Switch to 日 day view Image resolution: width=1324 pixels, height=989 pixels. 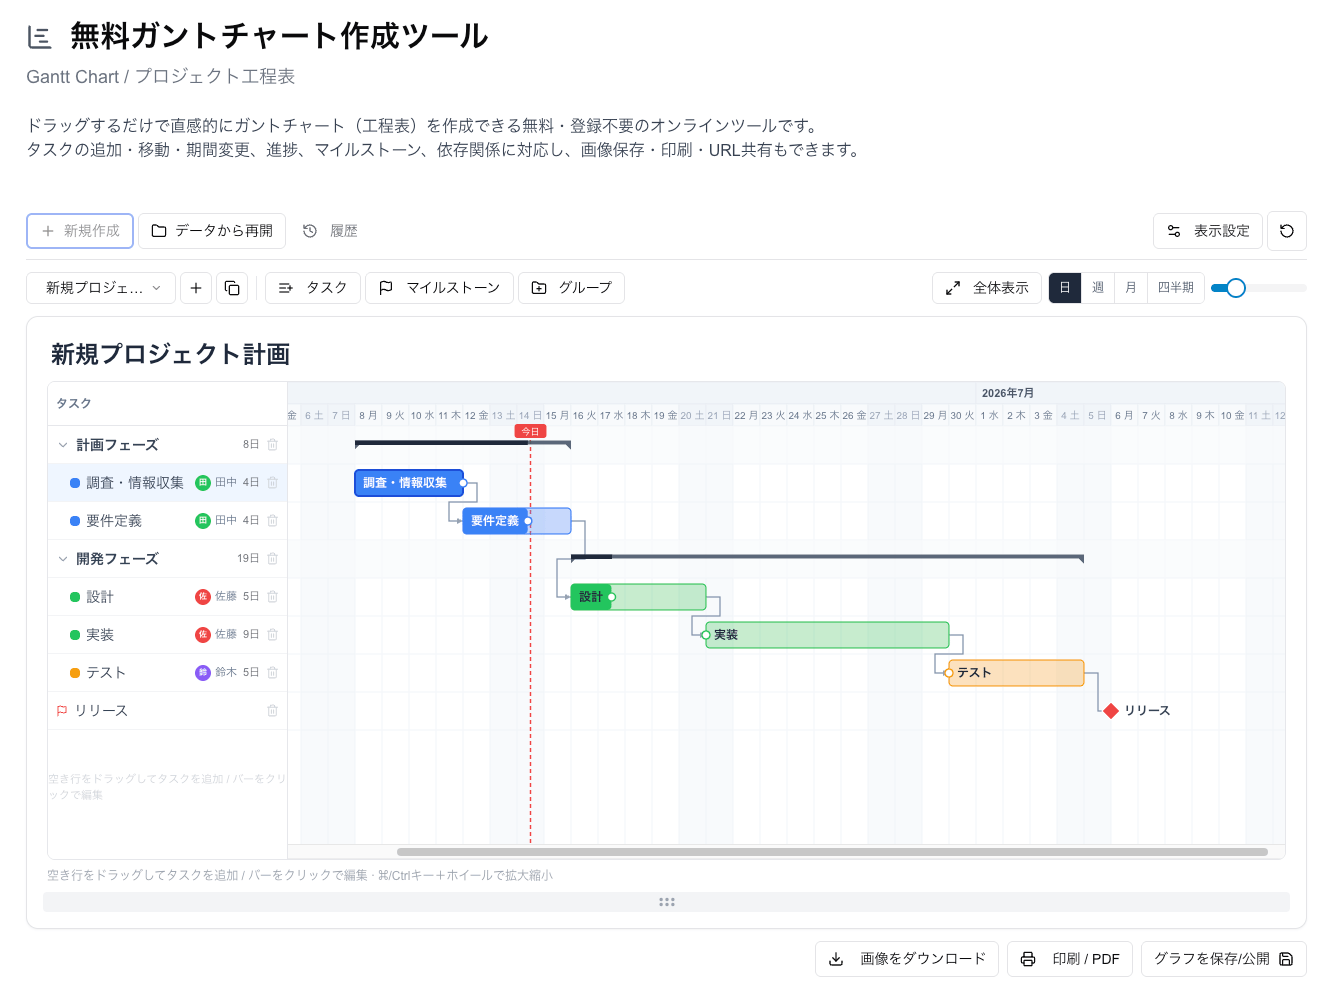point(1065,288)
